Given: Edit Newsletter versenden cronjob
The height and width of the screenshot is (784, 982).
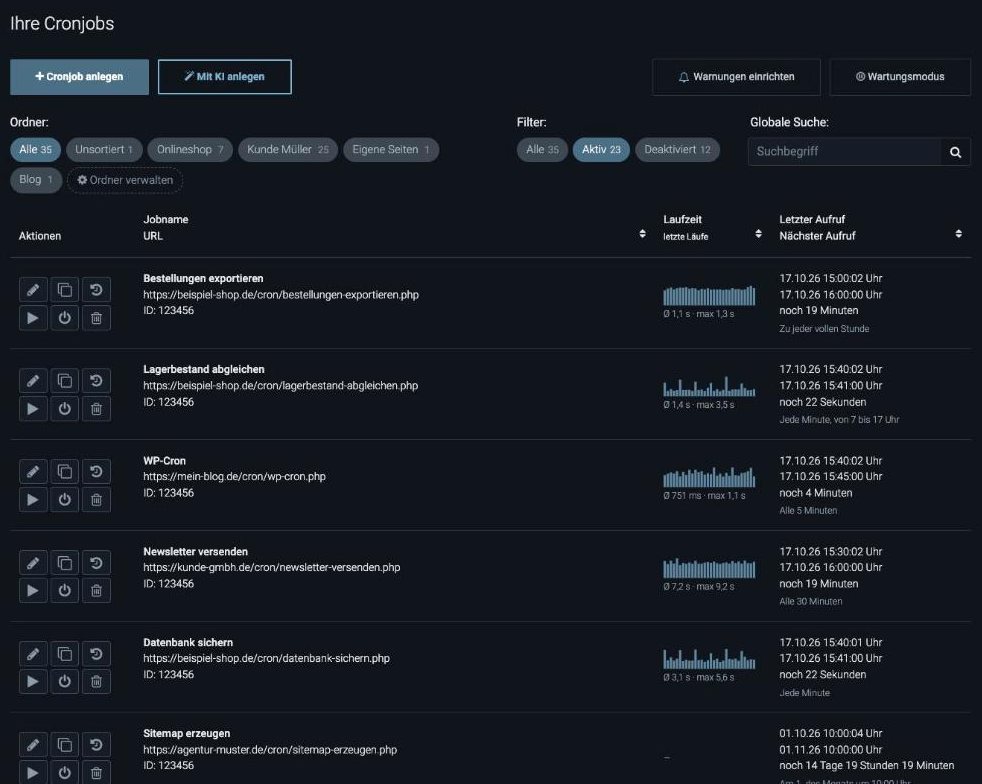Looking at the screenshot, I should (x=33, y=563).
